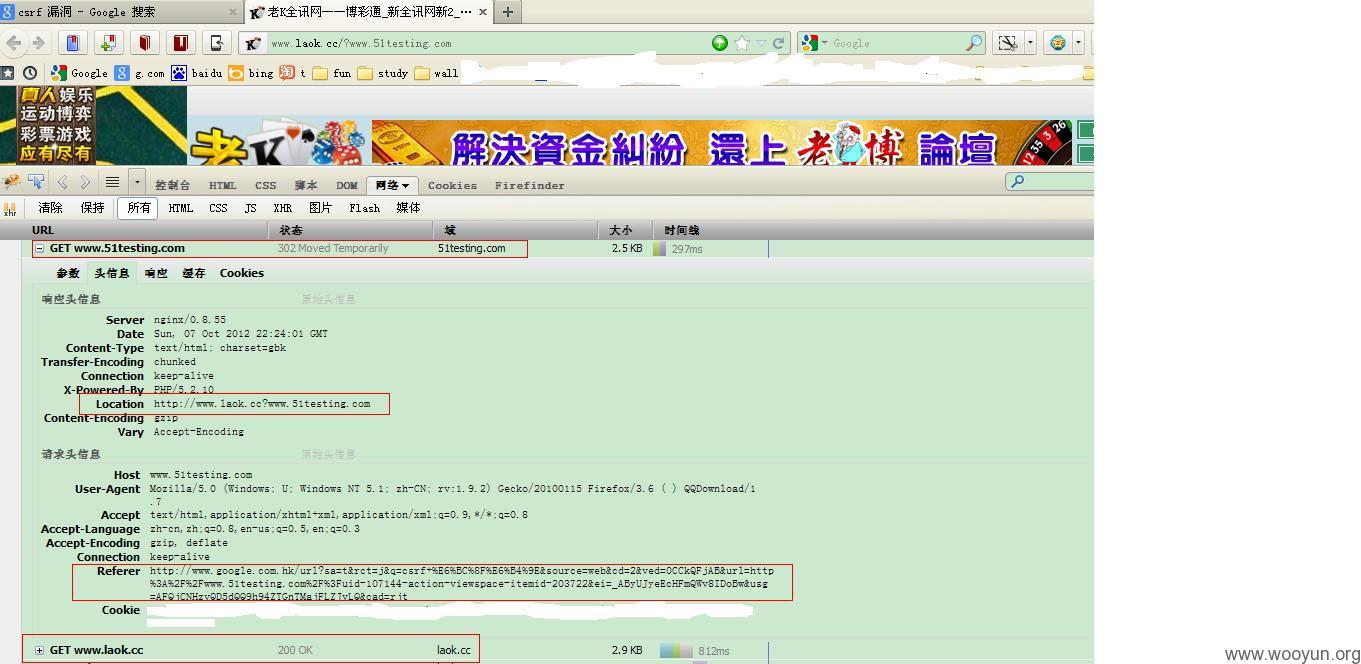Click the xhr break icon
The height and width of the screenshot is (664, 1361).
[10, 209]
